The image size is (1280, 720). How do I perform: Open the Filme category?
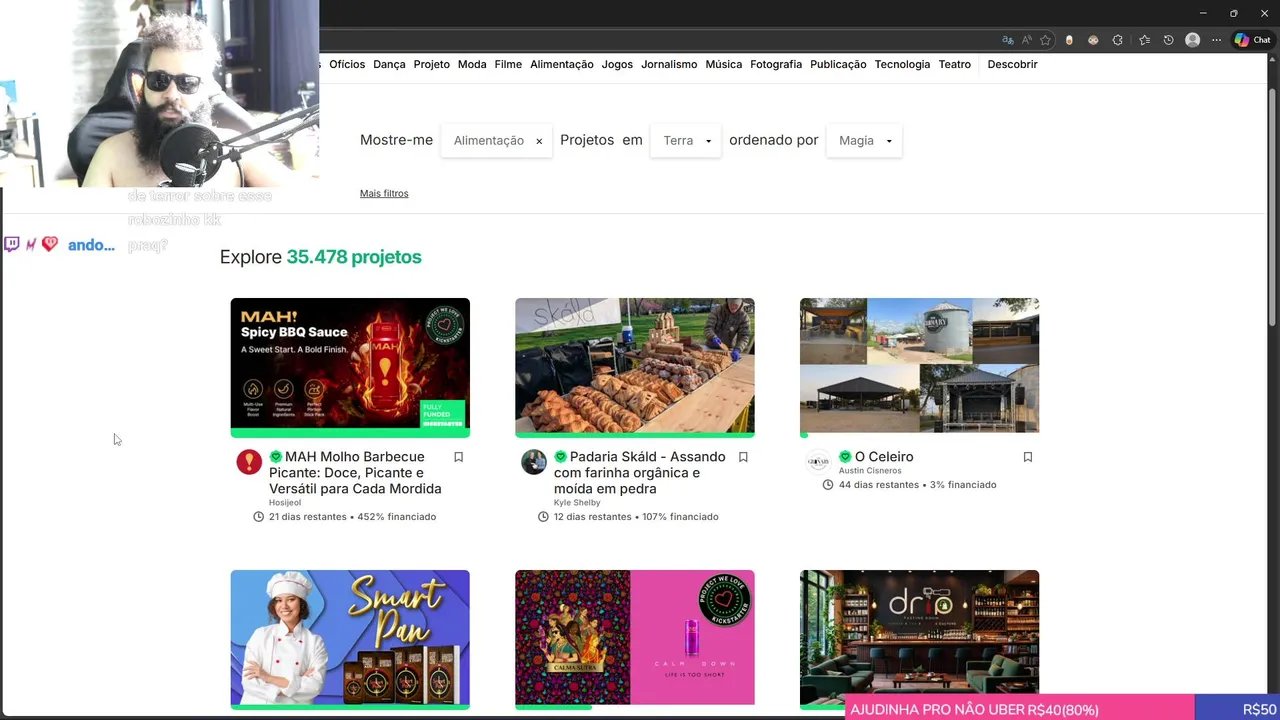[508, 64]
